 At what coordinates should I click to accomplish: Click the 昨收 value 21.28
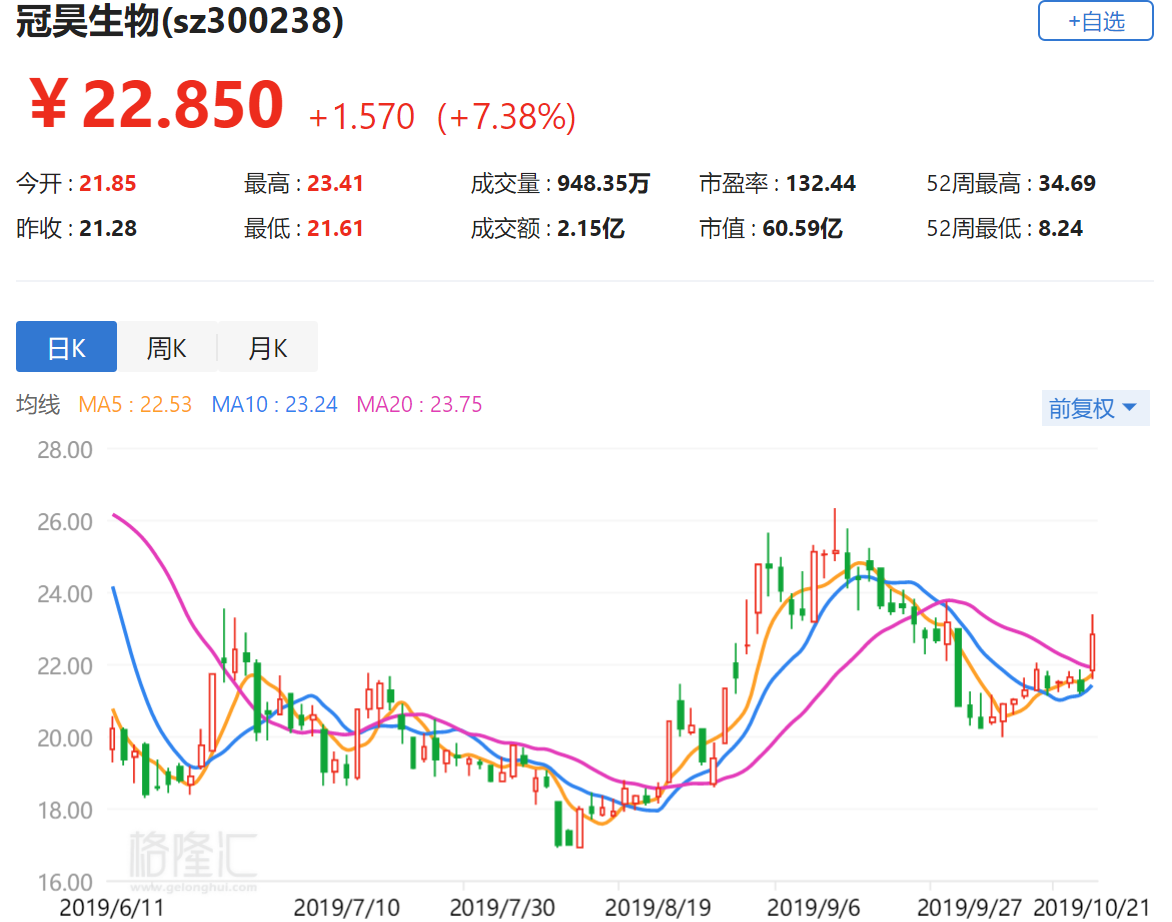[x=108, y=228]
